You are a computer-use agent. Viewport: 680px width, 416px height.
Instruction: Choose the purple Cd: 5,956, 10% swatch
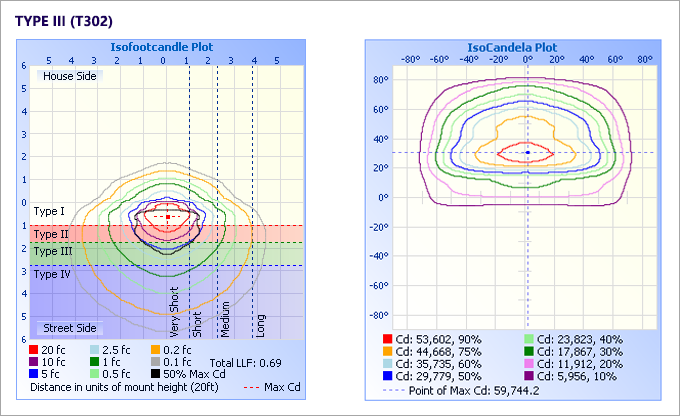(x=527, y=375)
